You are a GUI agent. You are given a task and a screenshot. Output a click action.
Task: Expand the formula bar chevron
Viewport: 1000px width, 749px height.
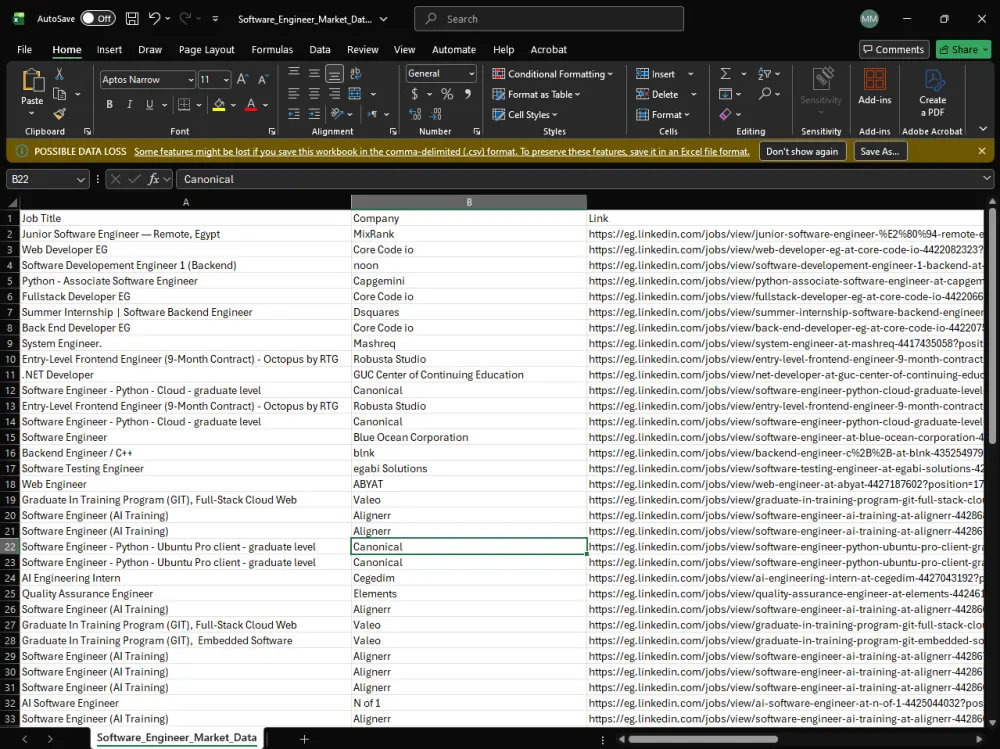tap(987, 179)
